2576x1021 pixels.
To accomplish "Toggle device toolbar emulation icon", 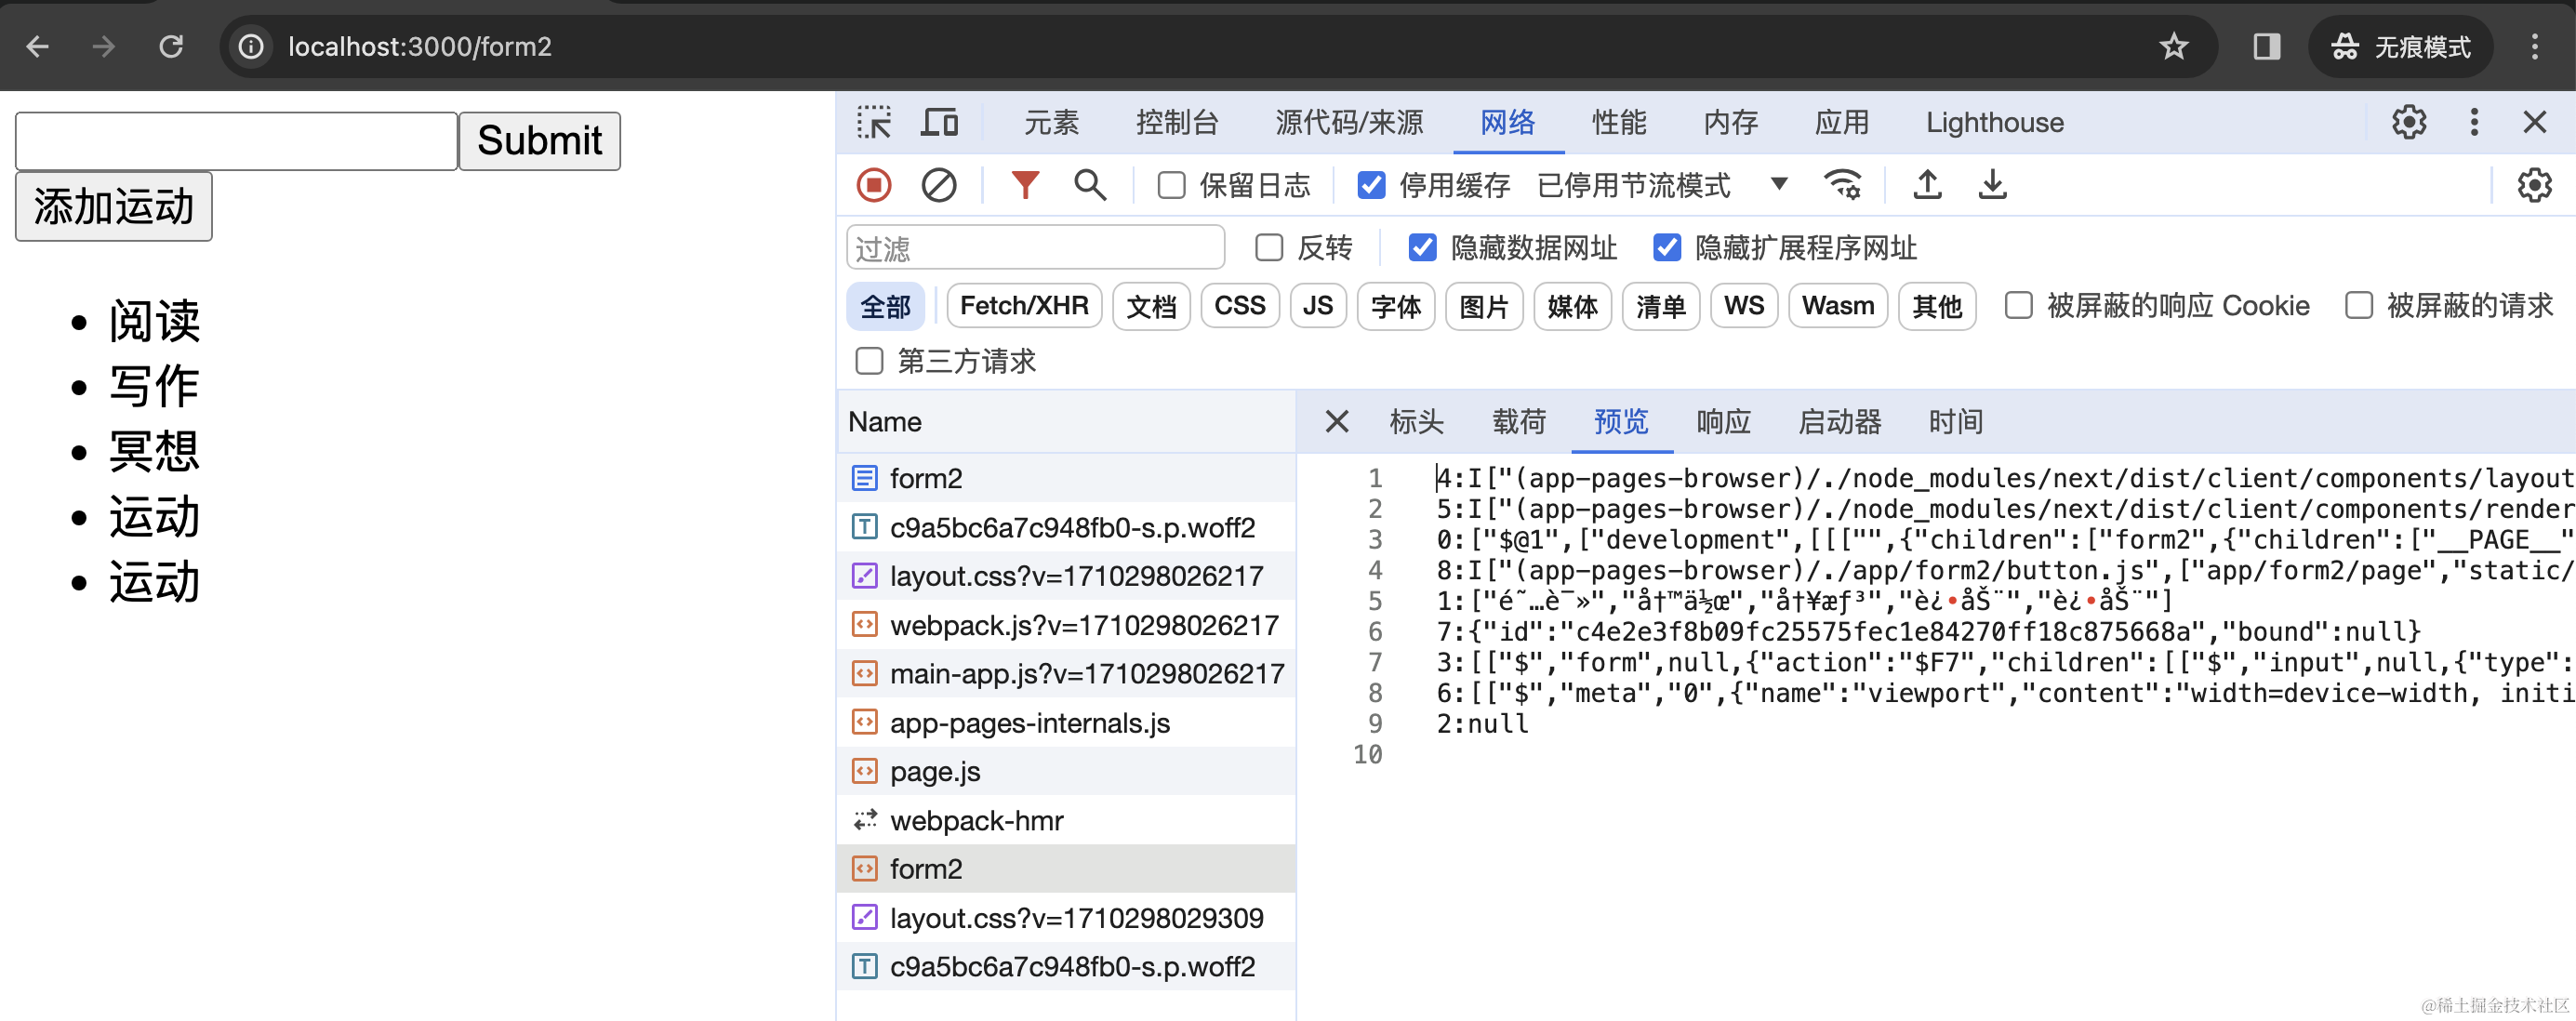I will point(939,123).
